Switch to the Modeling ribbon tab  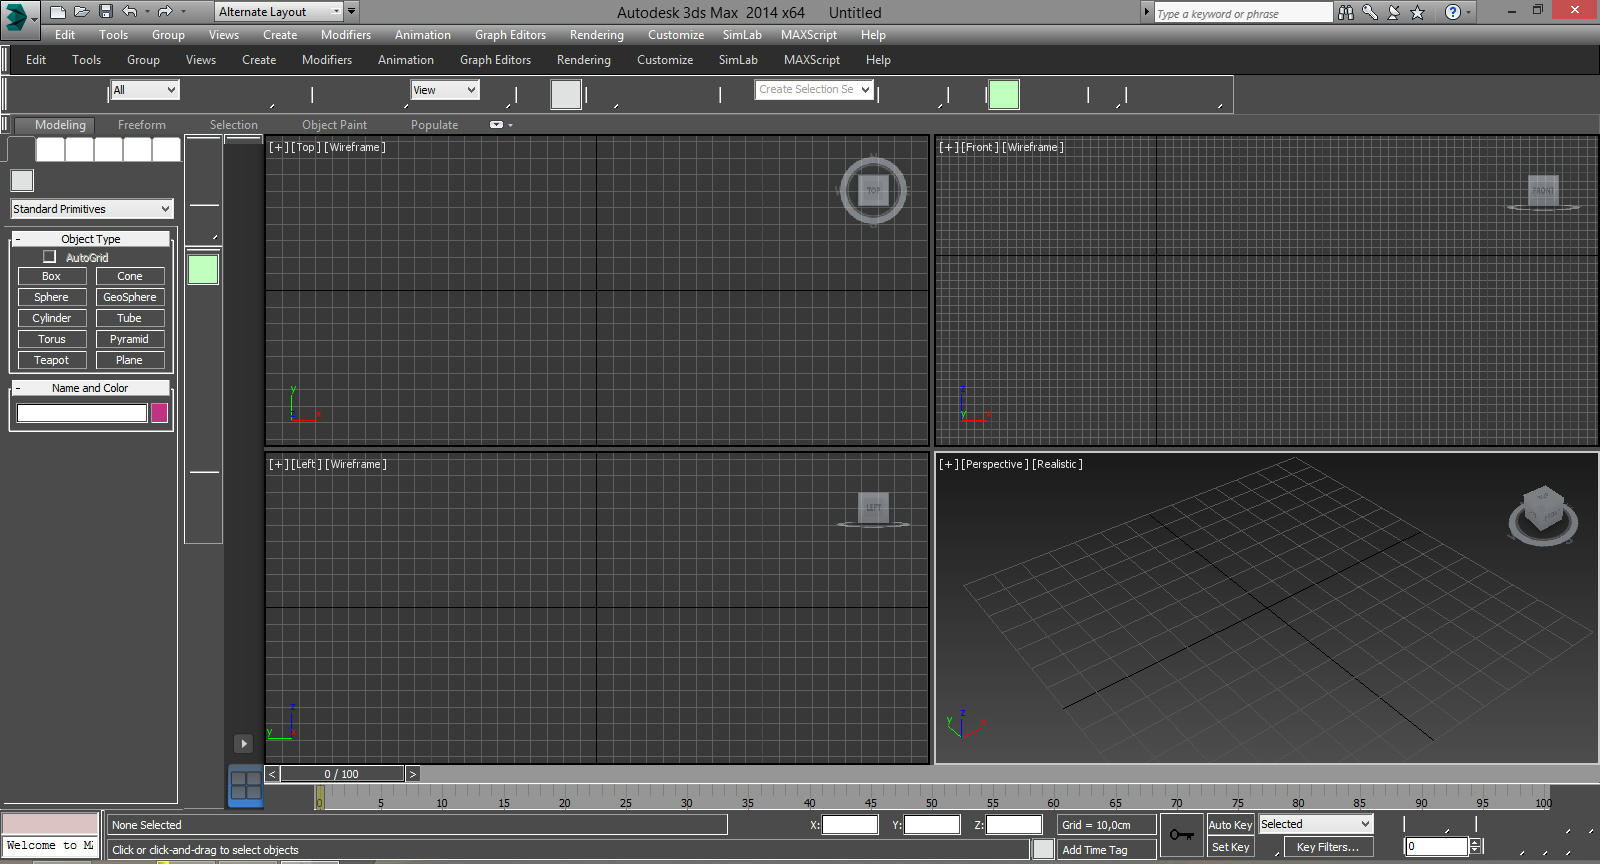coord(60,125)
